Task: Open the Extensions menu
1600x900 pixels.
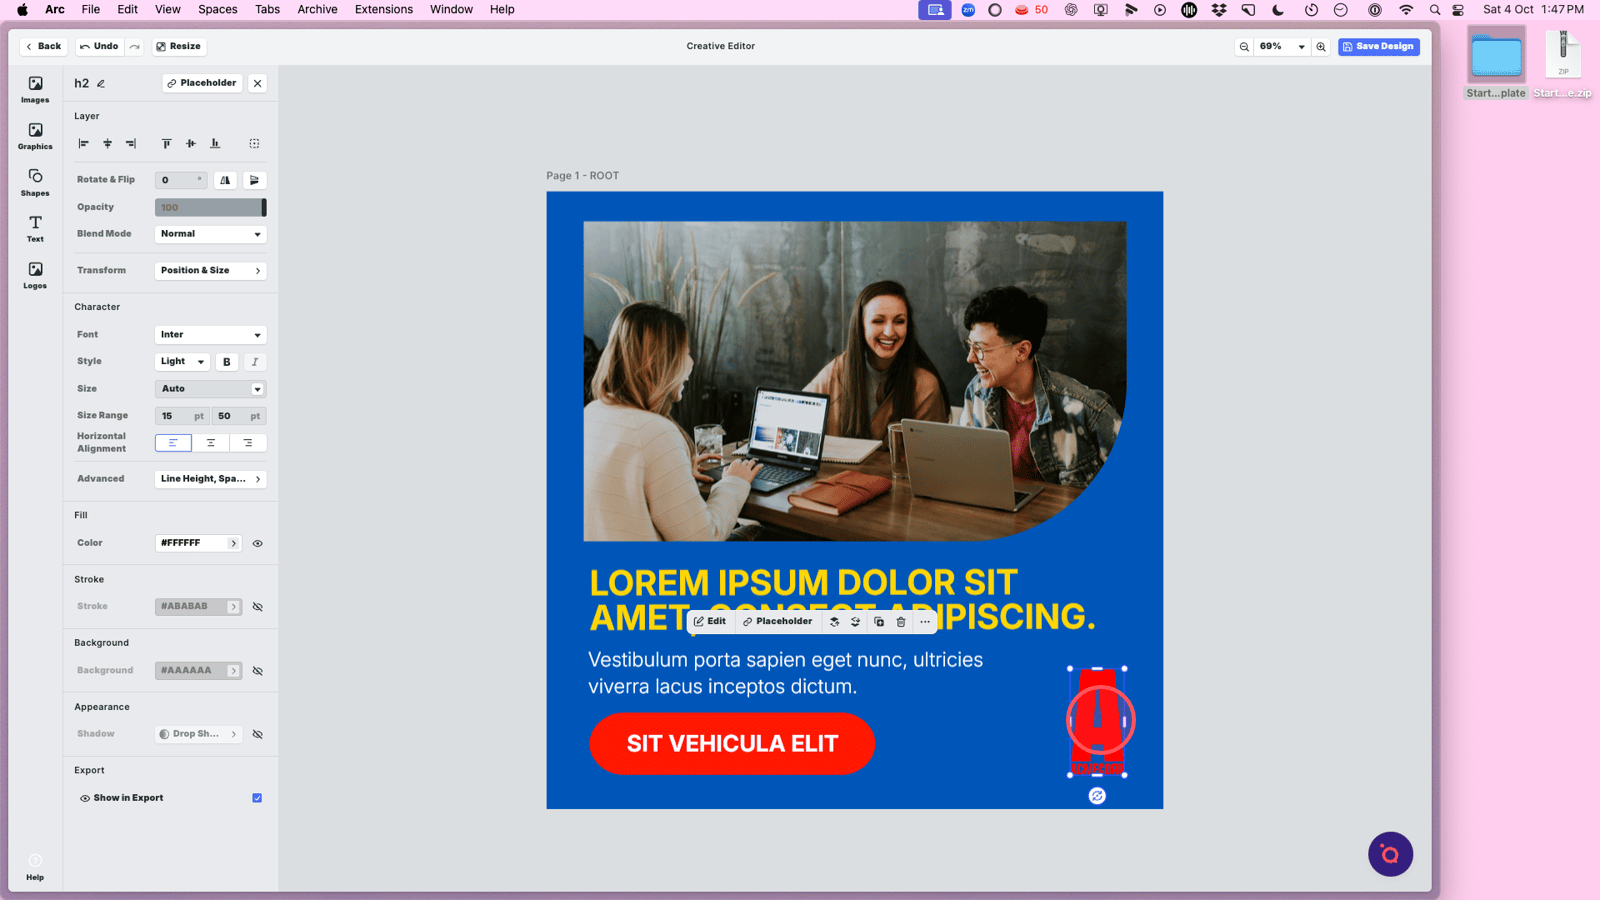Action: [383, 9]
